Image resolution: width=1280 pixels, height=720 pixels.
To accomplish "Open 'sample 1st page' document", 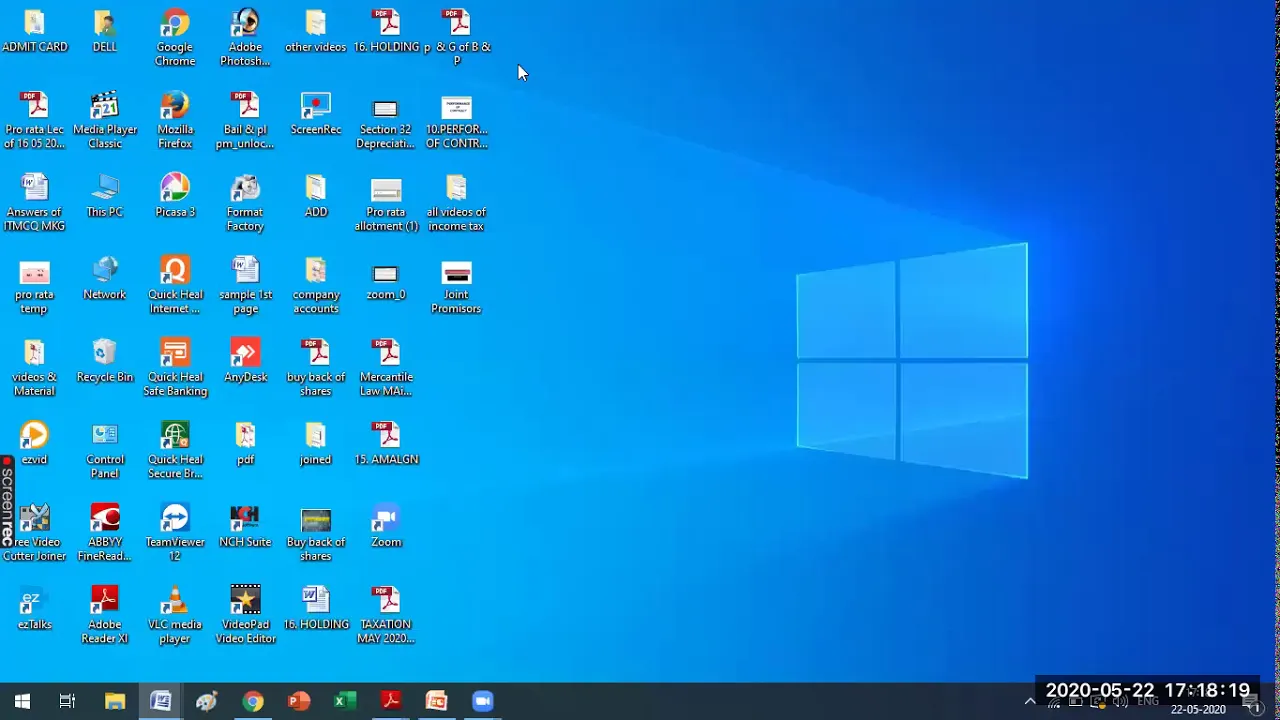I will 245,286.
